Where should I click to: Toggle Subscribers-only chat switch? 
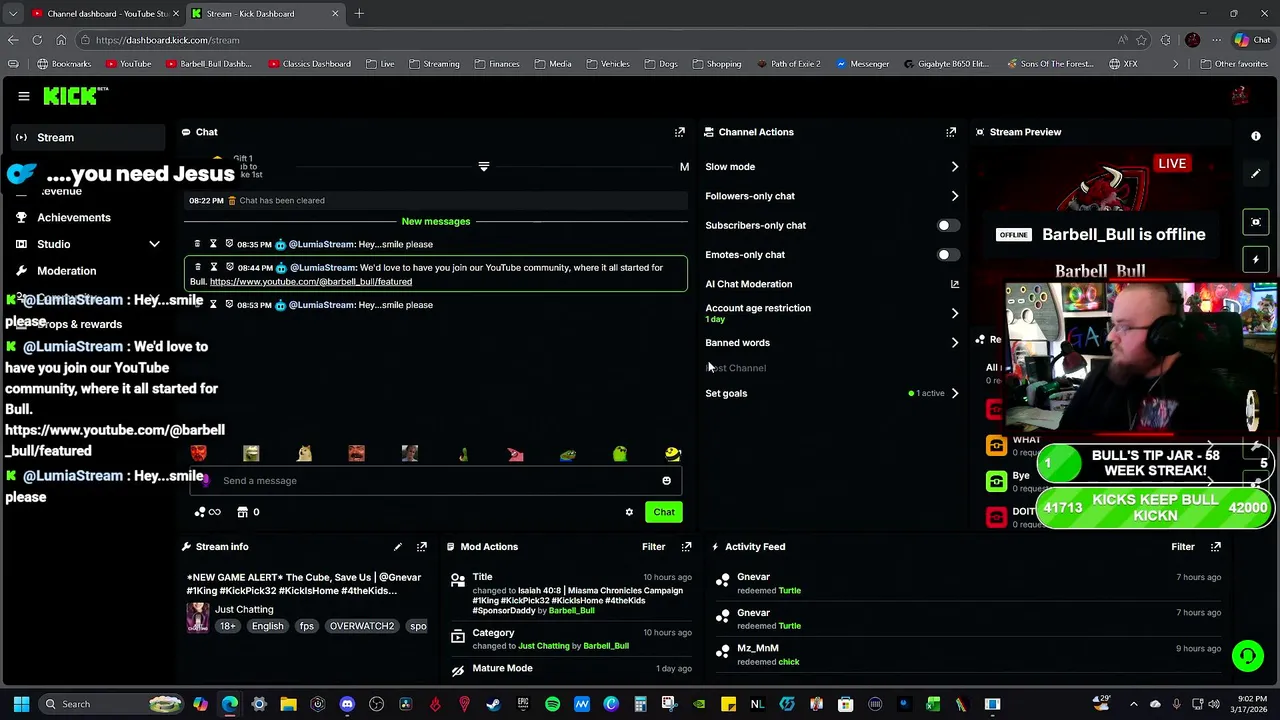[947, 226]
